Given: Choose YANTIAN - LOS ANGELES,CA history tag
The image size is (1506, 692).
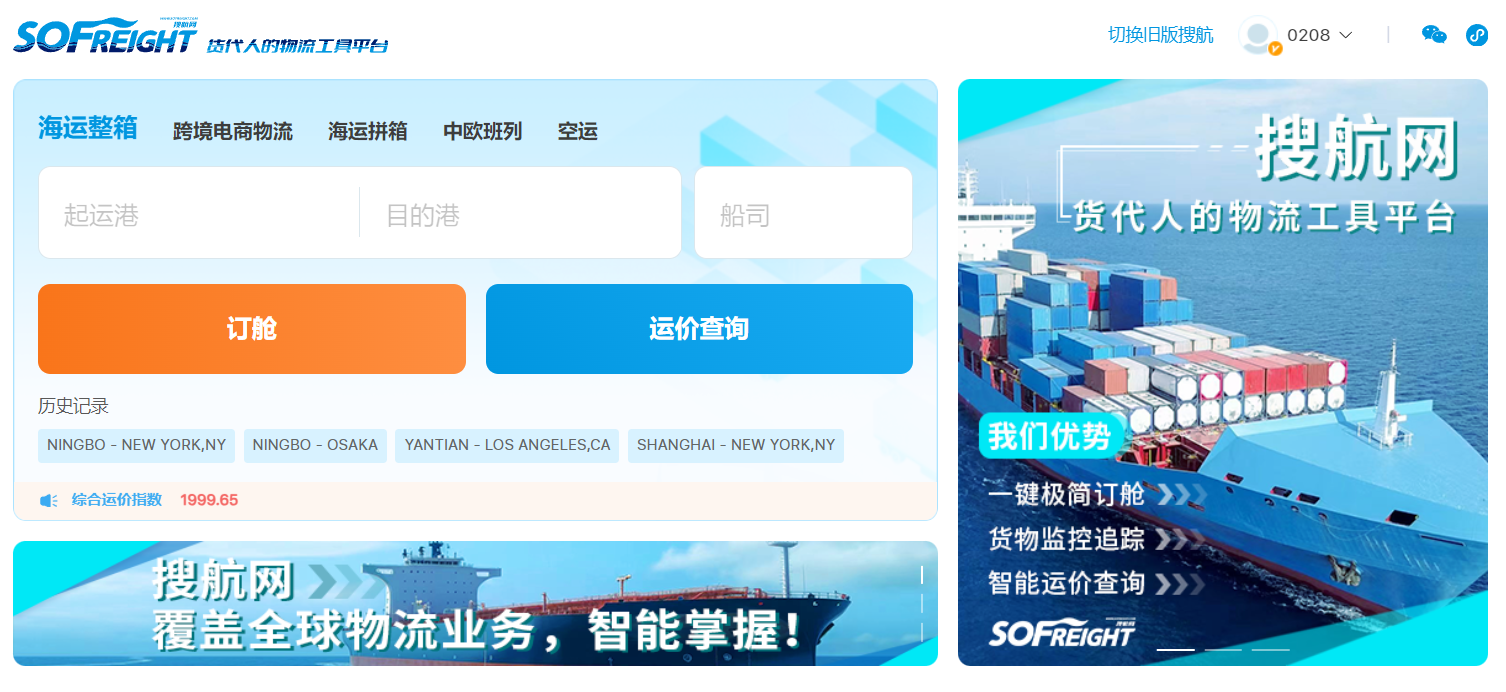Looking at the screenshot, I should pyautogui.click(x=507, y=446).
